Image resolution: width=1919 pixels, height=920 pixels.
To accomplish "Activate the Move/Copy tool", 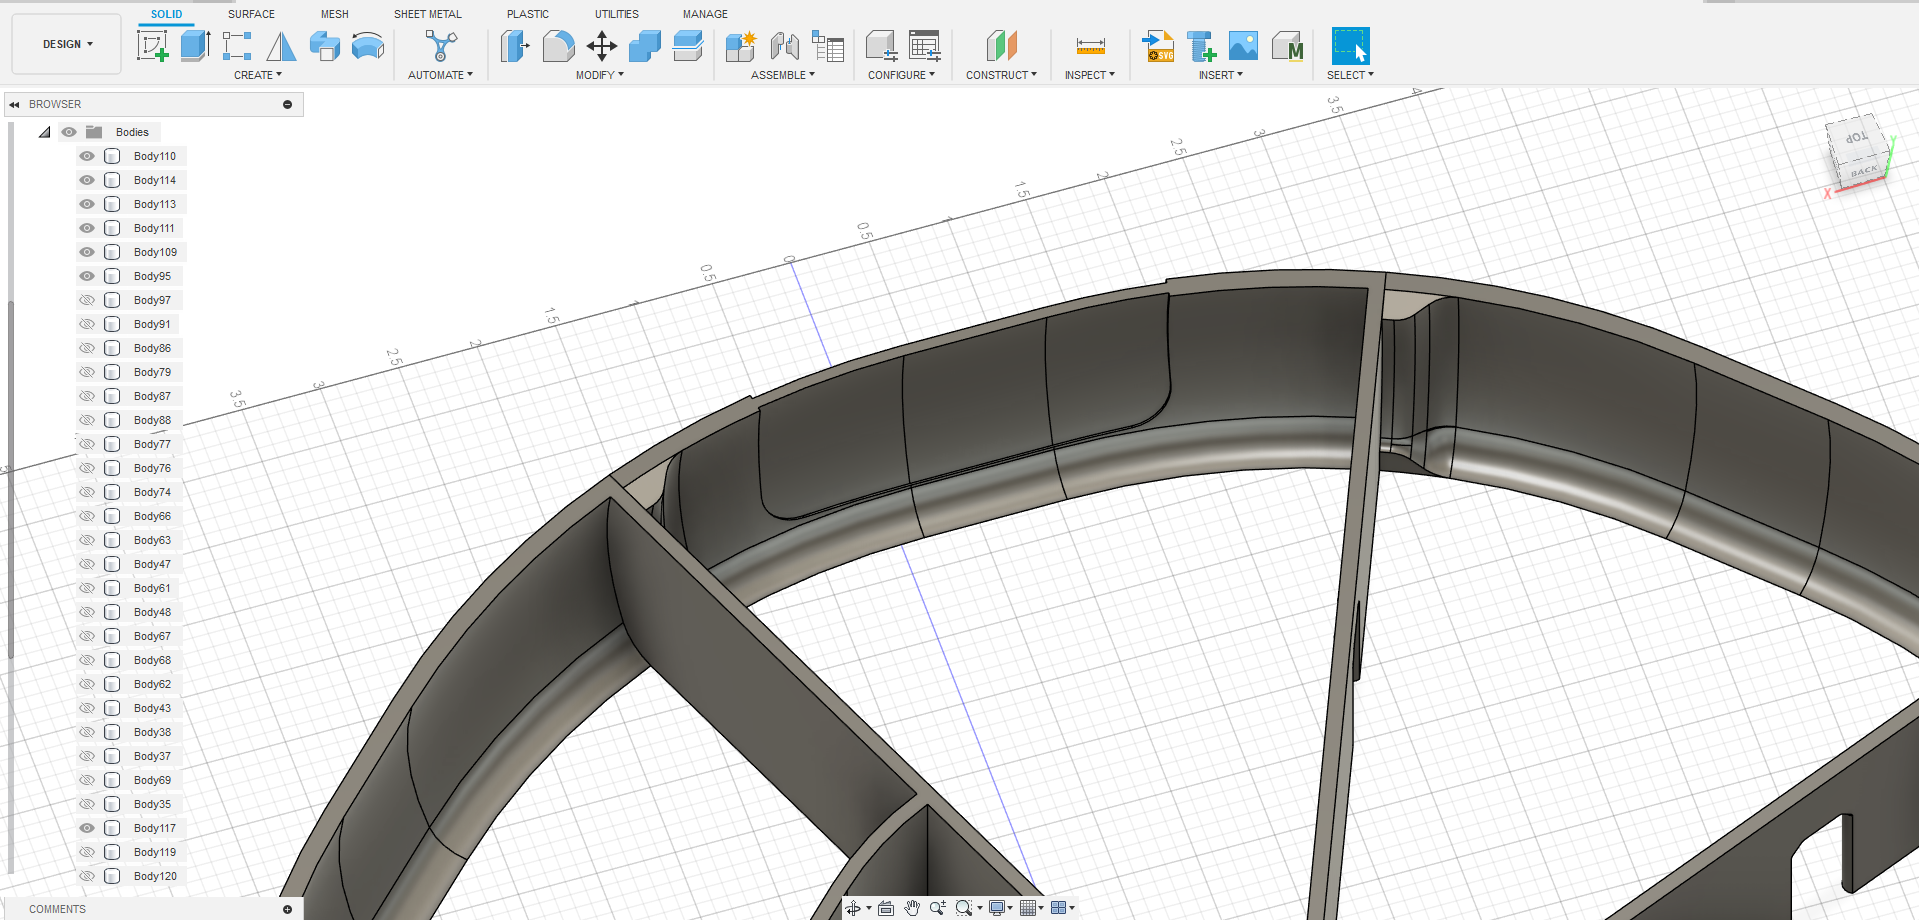I will pyautogui.click(x=601, y=46).
